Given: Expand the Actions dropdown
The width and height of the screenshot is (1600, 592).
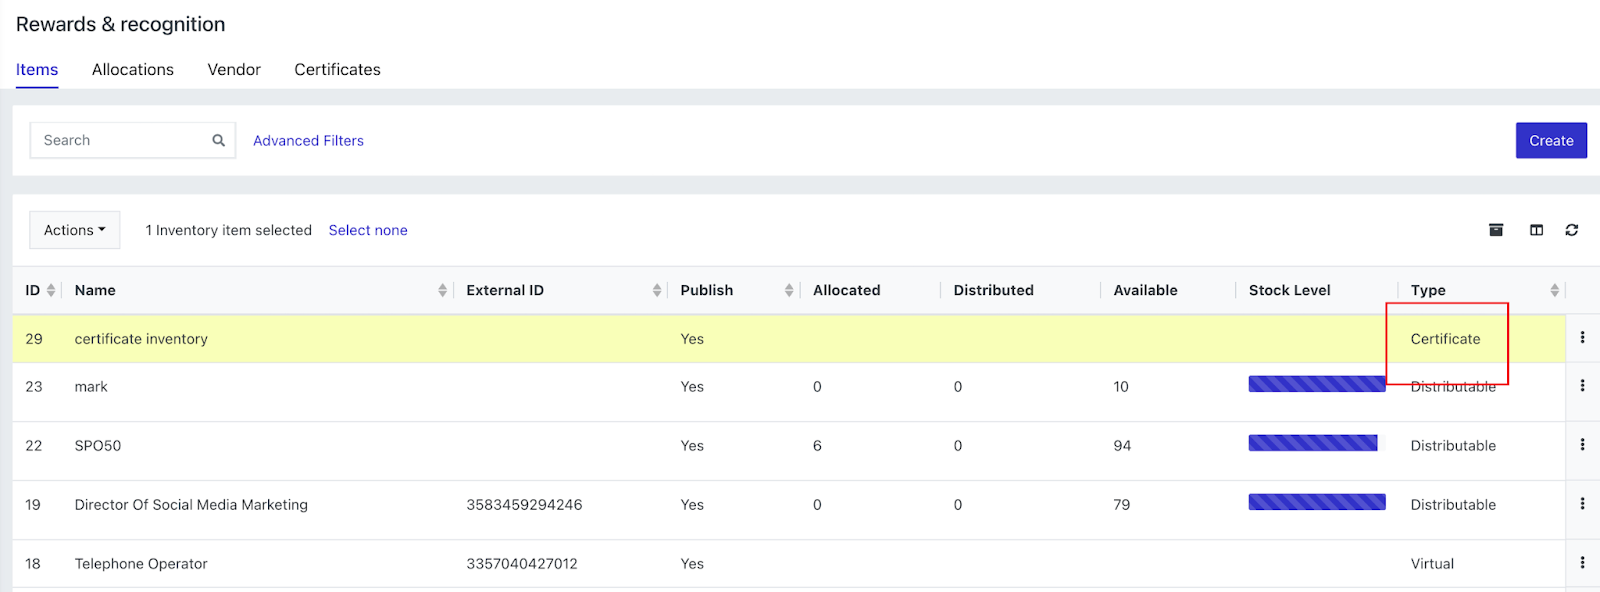Looking at the screenshot, I should [75, 230].
